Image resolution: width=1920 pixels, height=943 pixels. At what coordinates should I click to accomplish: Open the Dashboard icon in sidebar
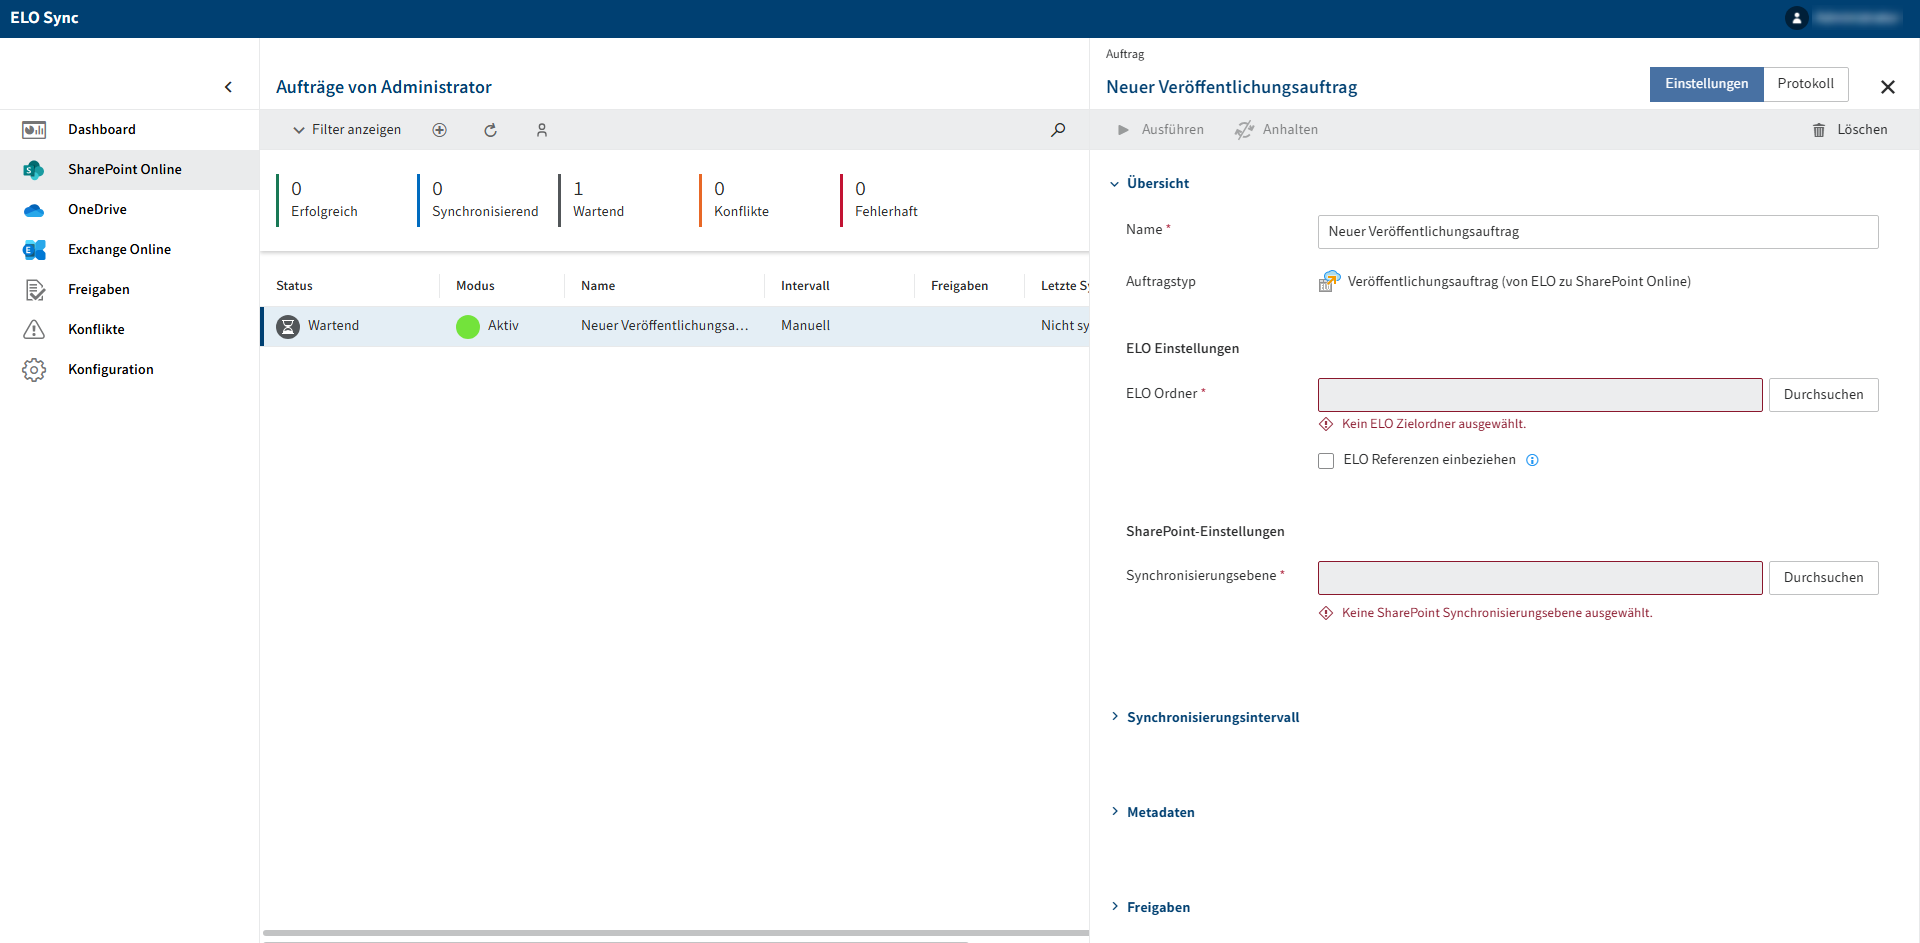tap(34, 130)
